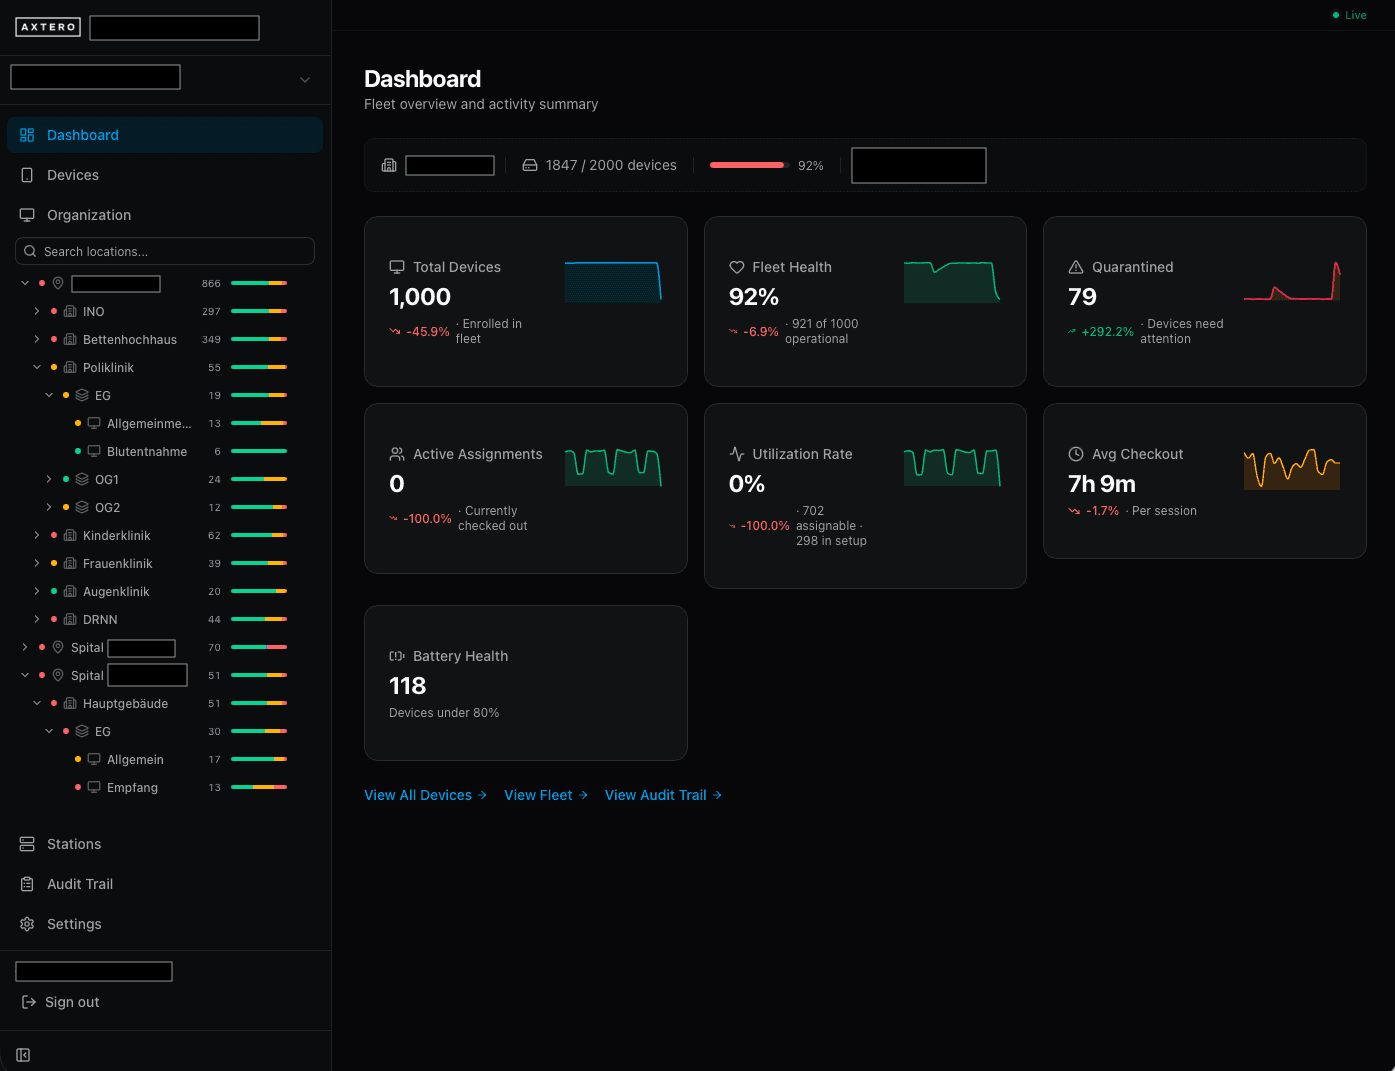The image size is (1395, 1071).
Task: Click the red 92% capacity progress bar
Action: tap(747, 165)
